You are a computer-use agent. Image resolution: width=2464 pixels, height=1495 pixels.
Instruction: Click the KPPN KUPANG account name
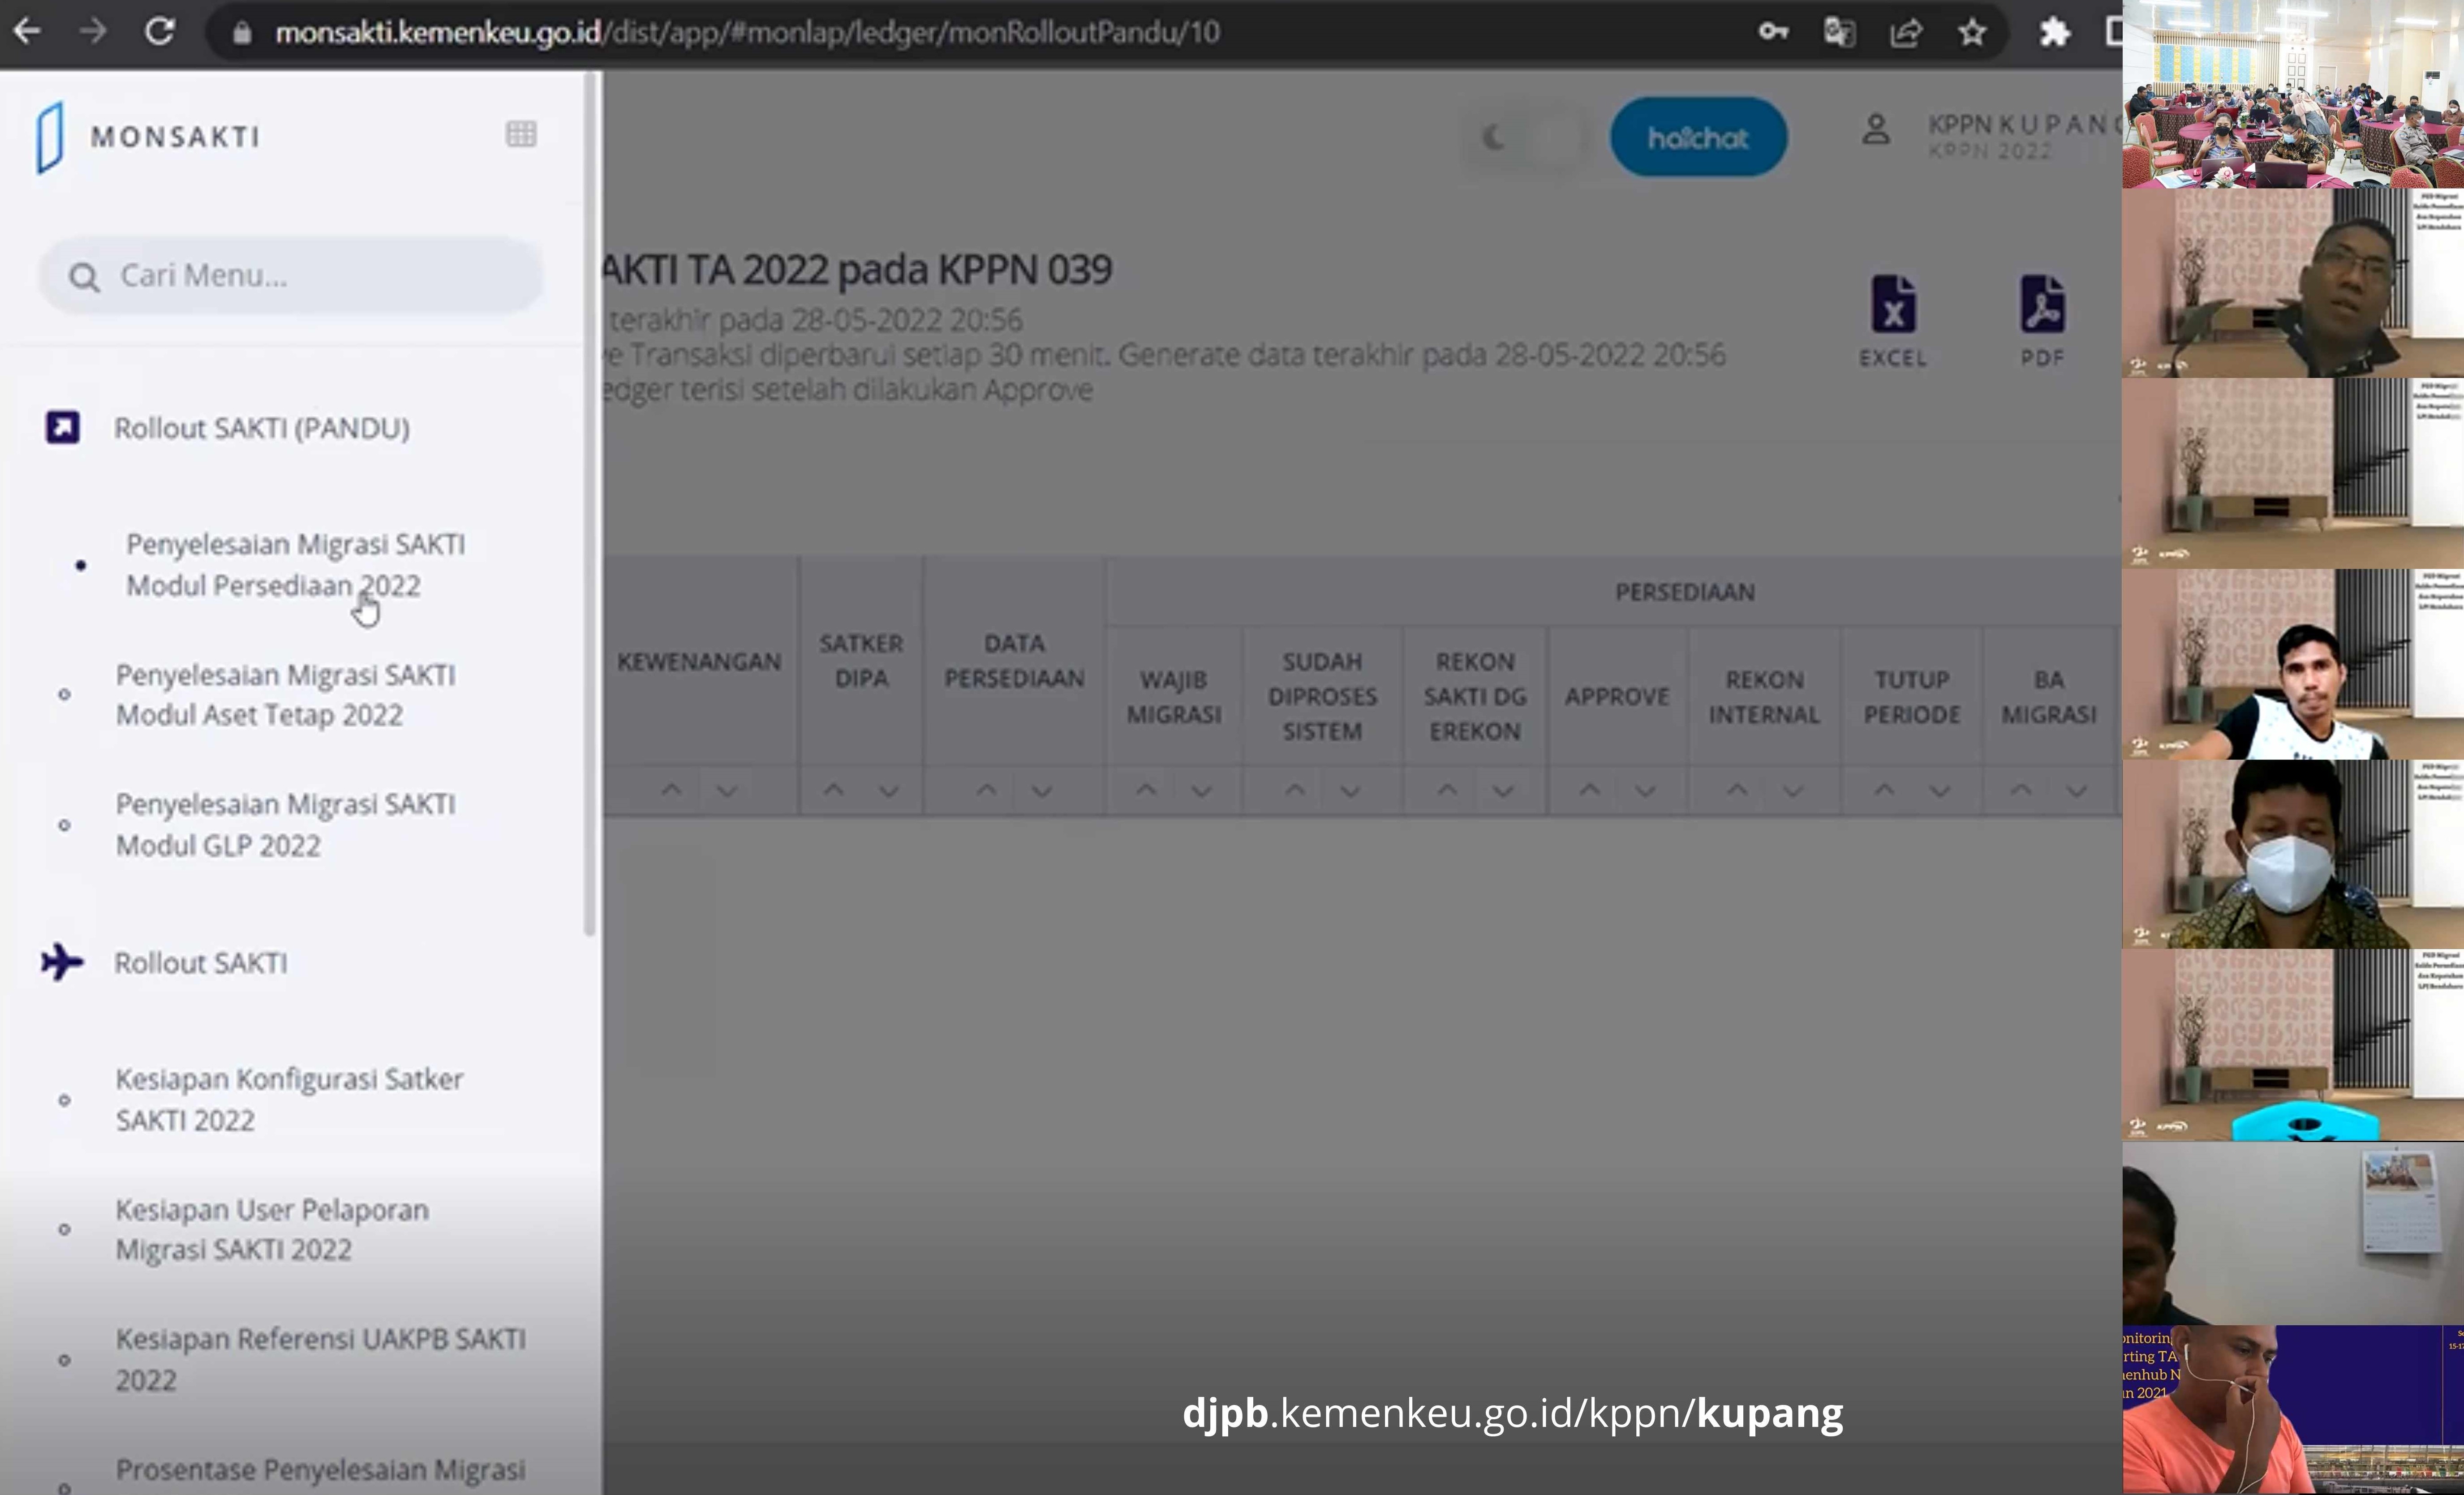(x=2024, y=125)
